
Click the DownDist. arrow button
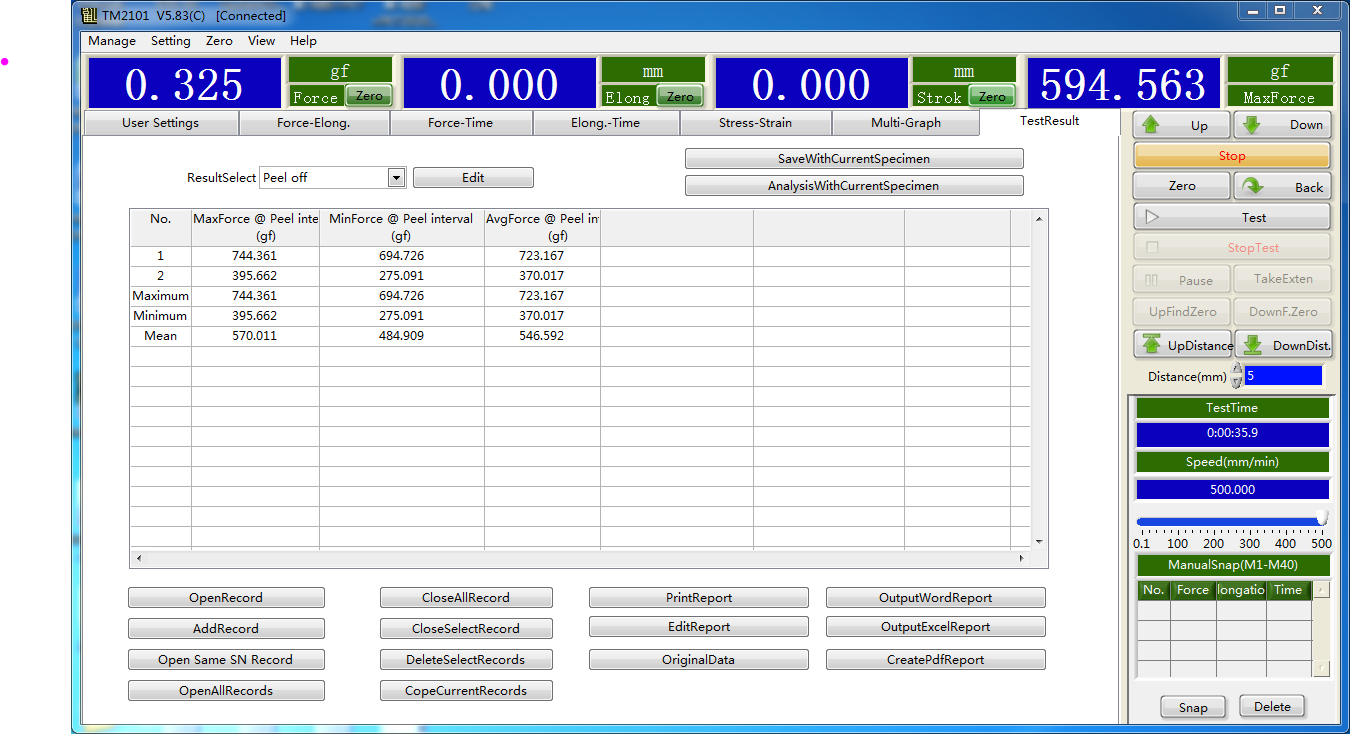(x=1284, y=345)
